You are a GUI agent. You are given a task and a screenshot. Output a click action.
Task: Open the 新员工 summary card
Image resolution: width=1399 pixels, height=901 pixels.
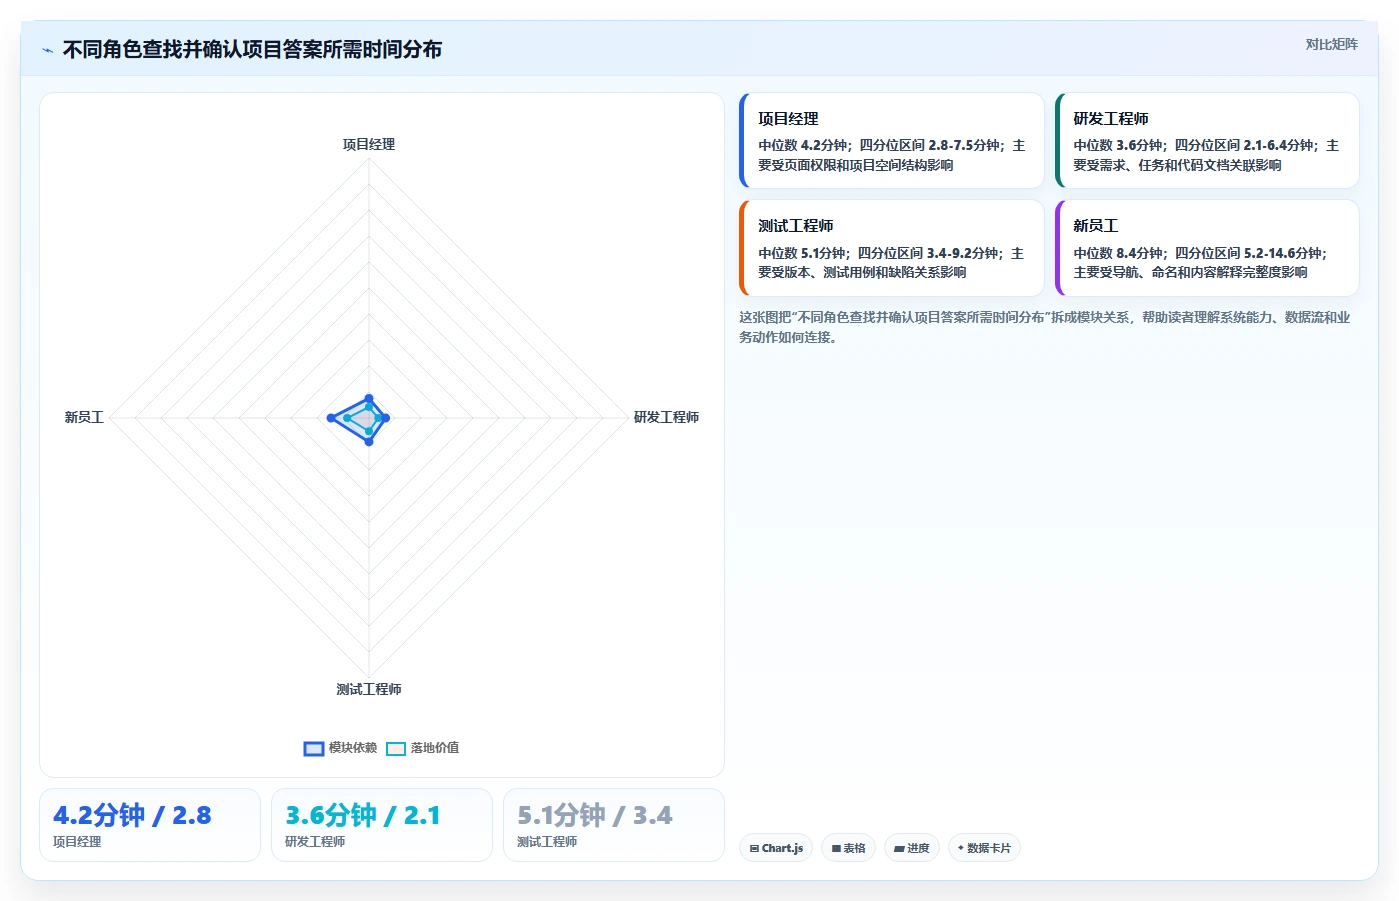(x=1207, y=248)
